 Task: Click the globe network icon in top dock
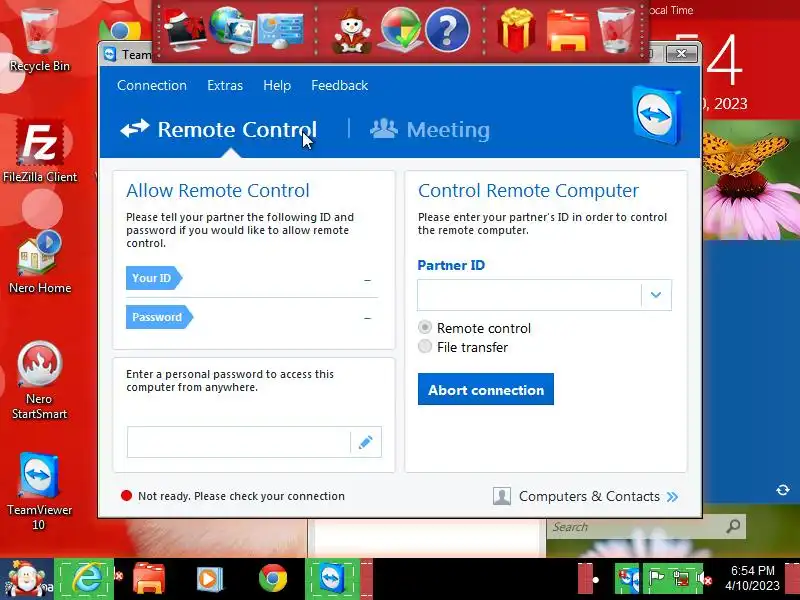pos(232,30)
